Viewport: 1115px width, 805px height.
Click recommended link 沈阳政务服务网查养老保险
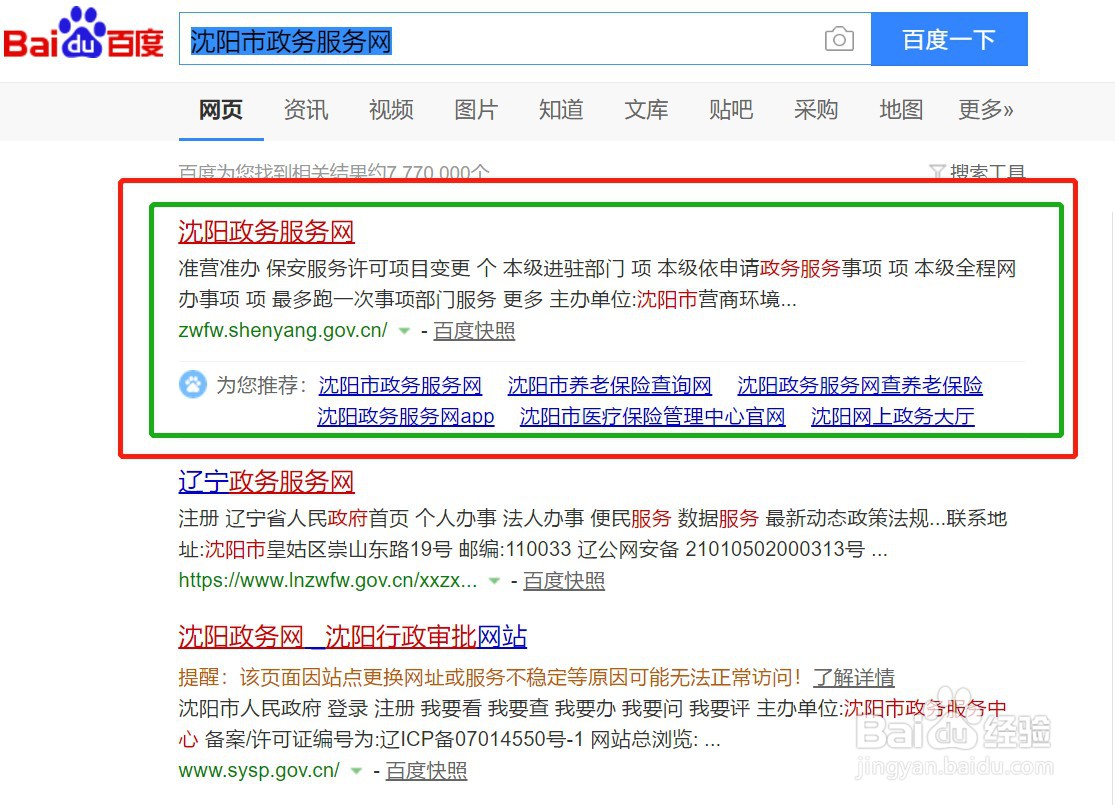coord(860,385)
